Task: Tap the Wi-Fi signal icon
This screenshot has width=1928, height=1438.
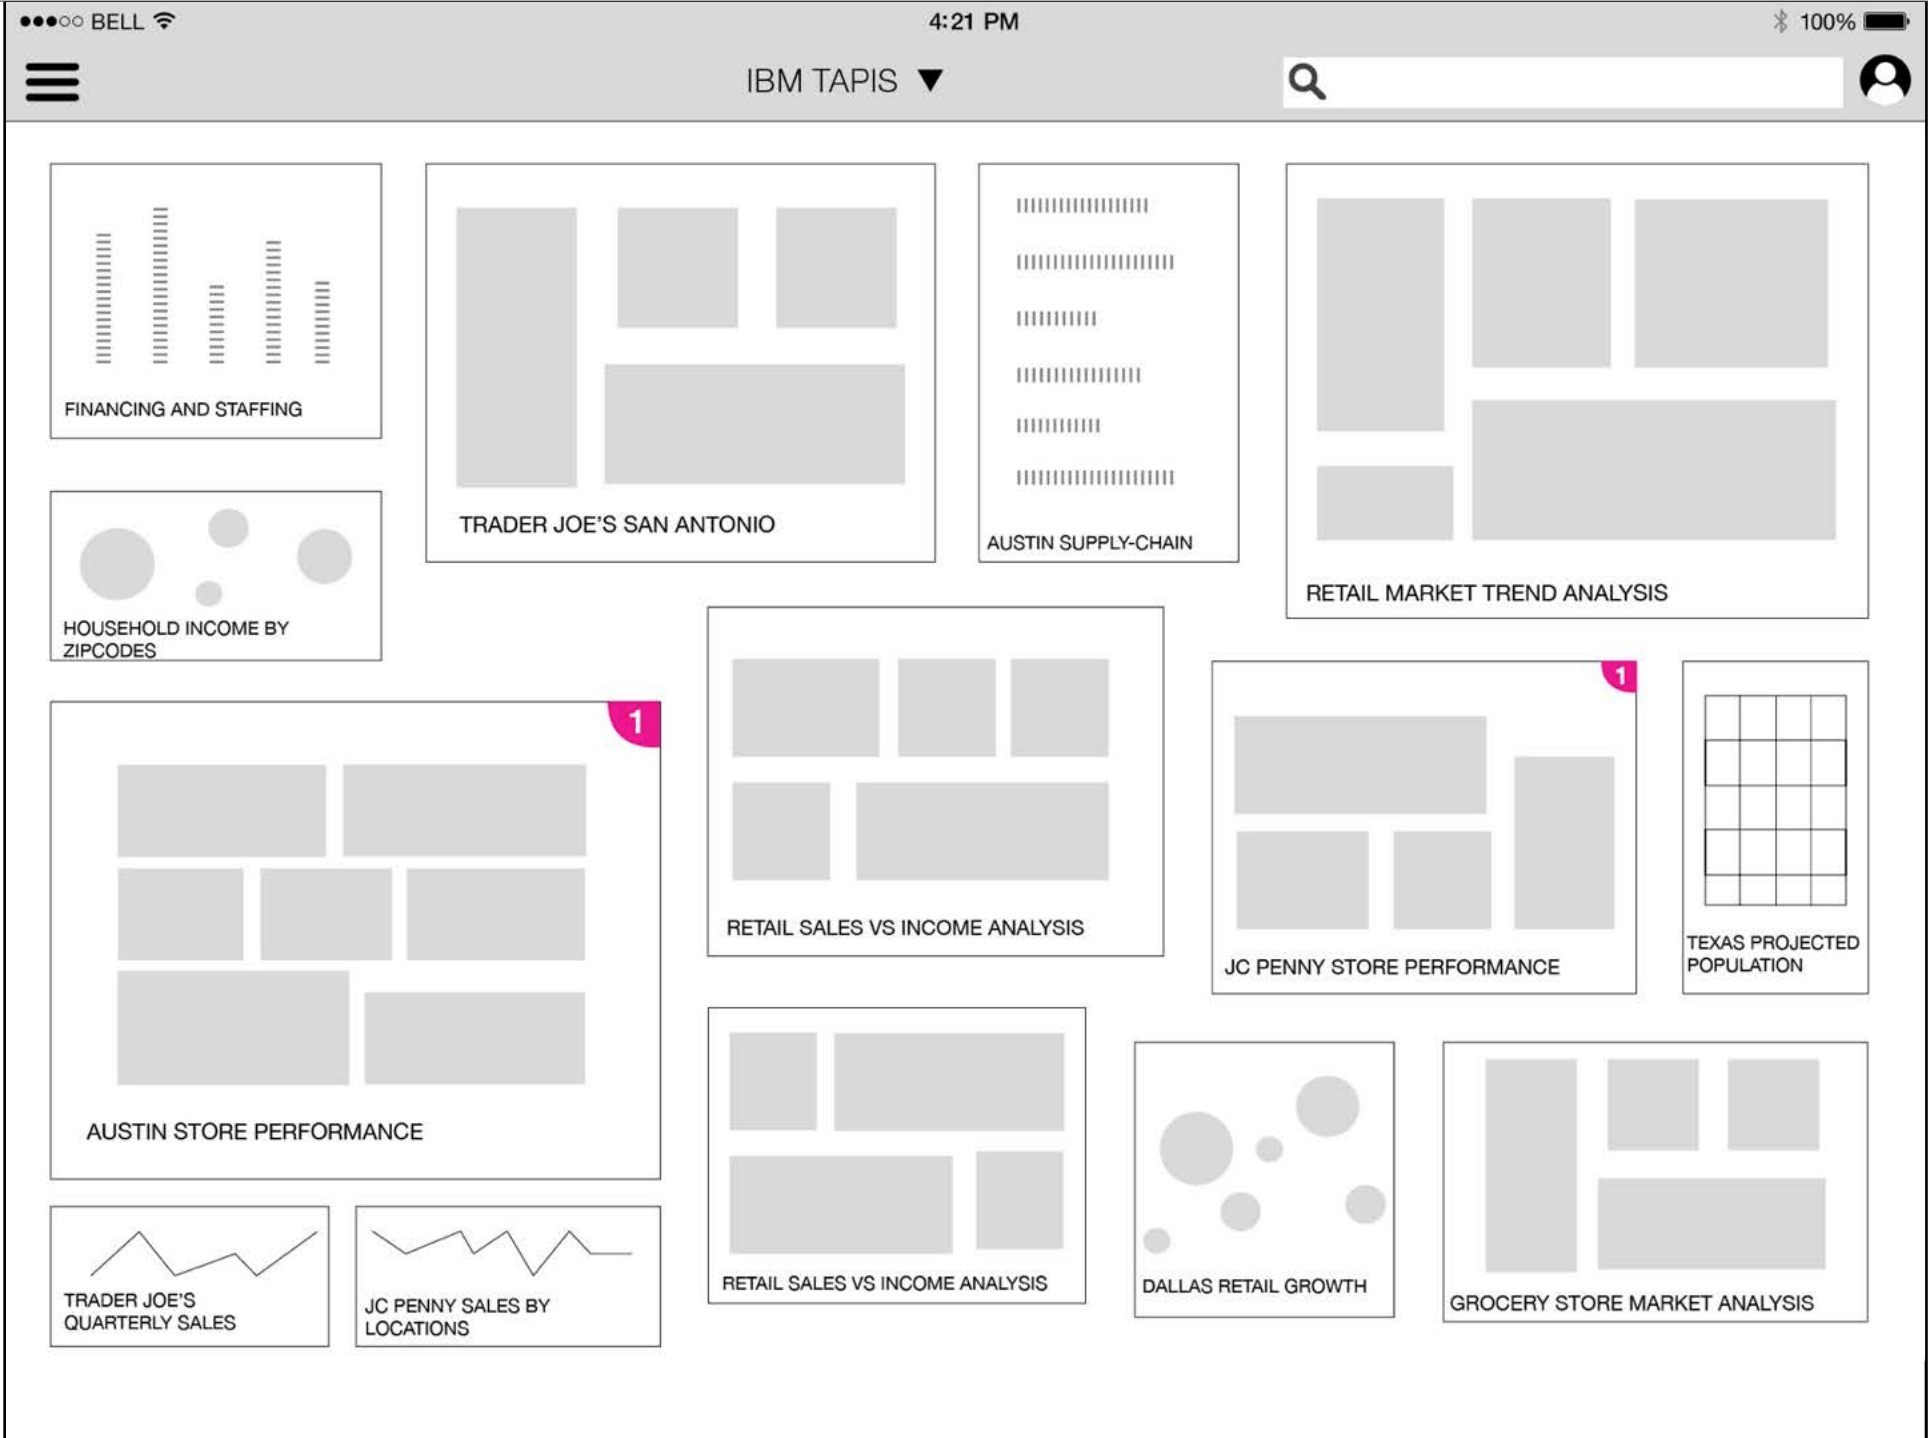Action: click(x=165, y=21)
